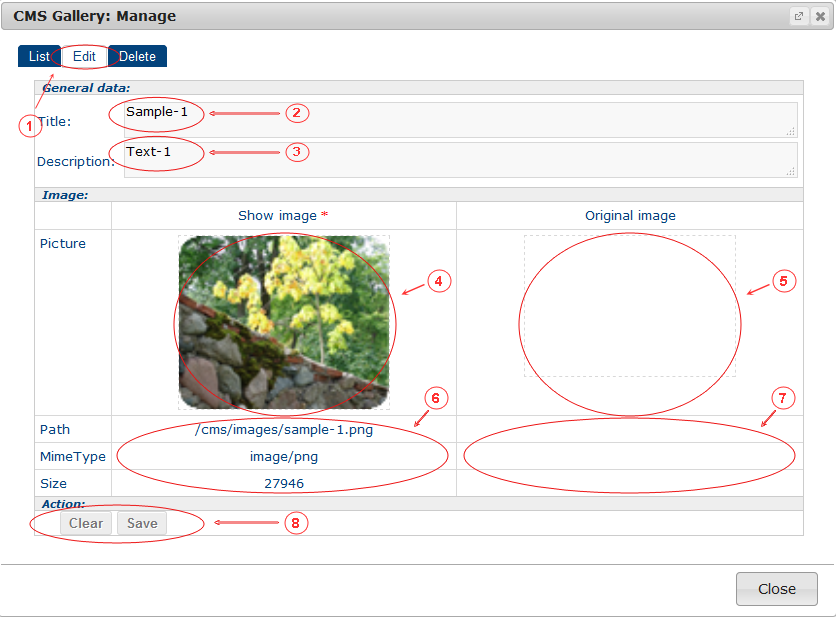Click the Show image picture thumbnail

284,322
